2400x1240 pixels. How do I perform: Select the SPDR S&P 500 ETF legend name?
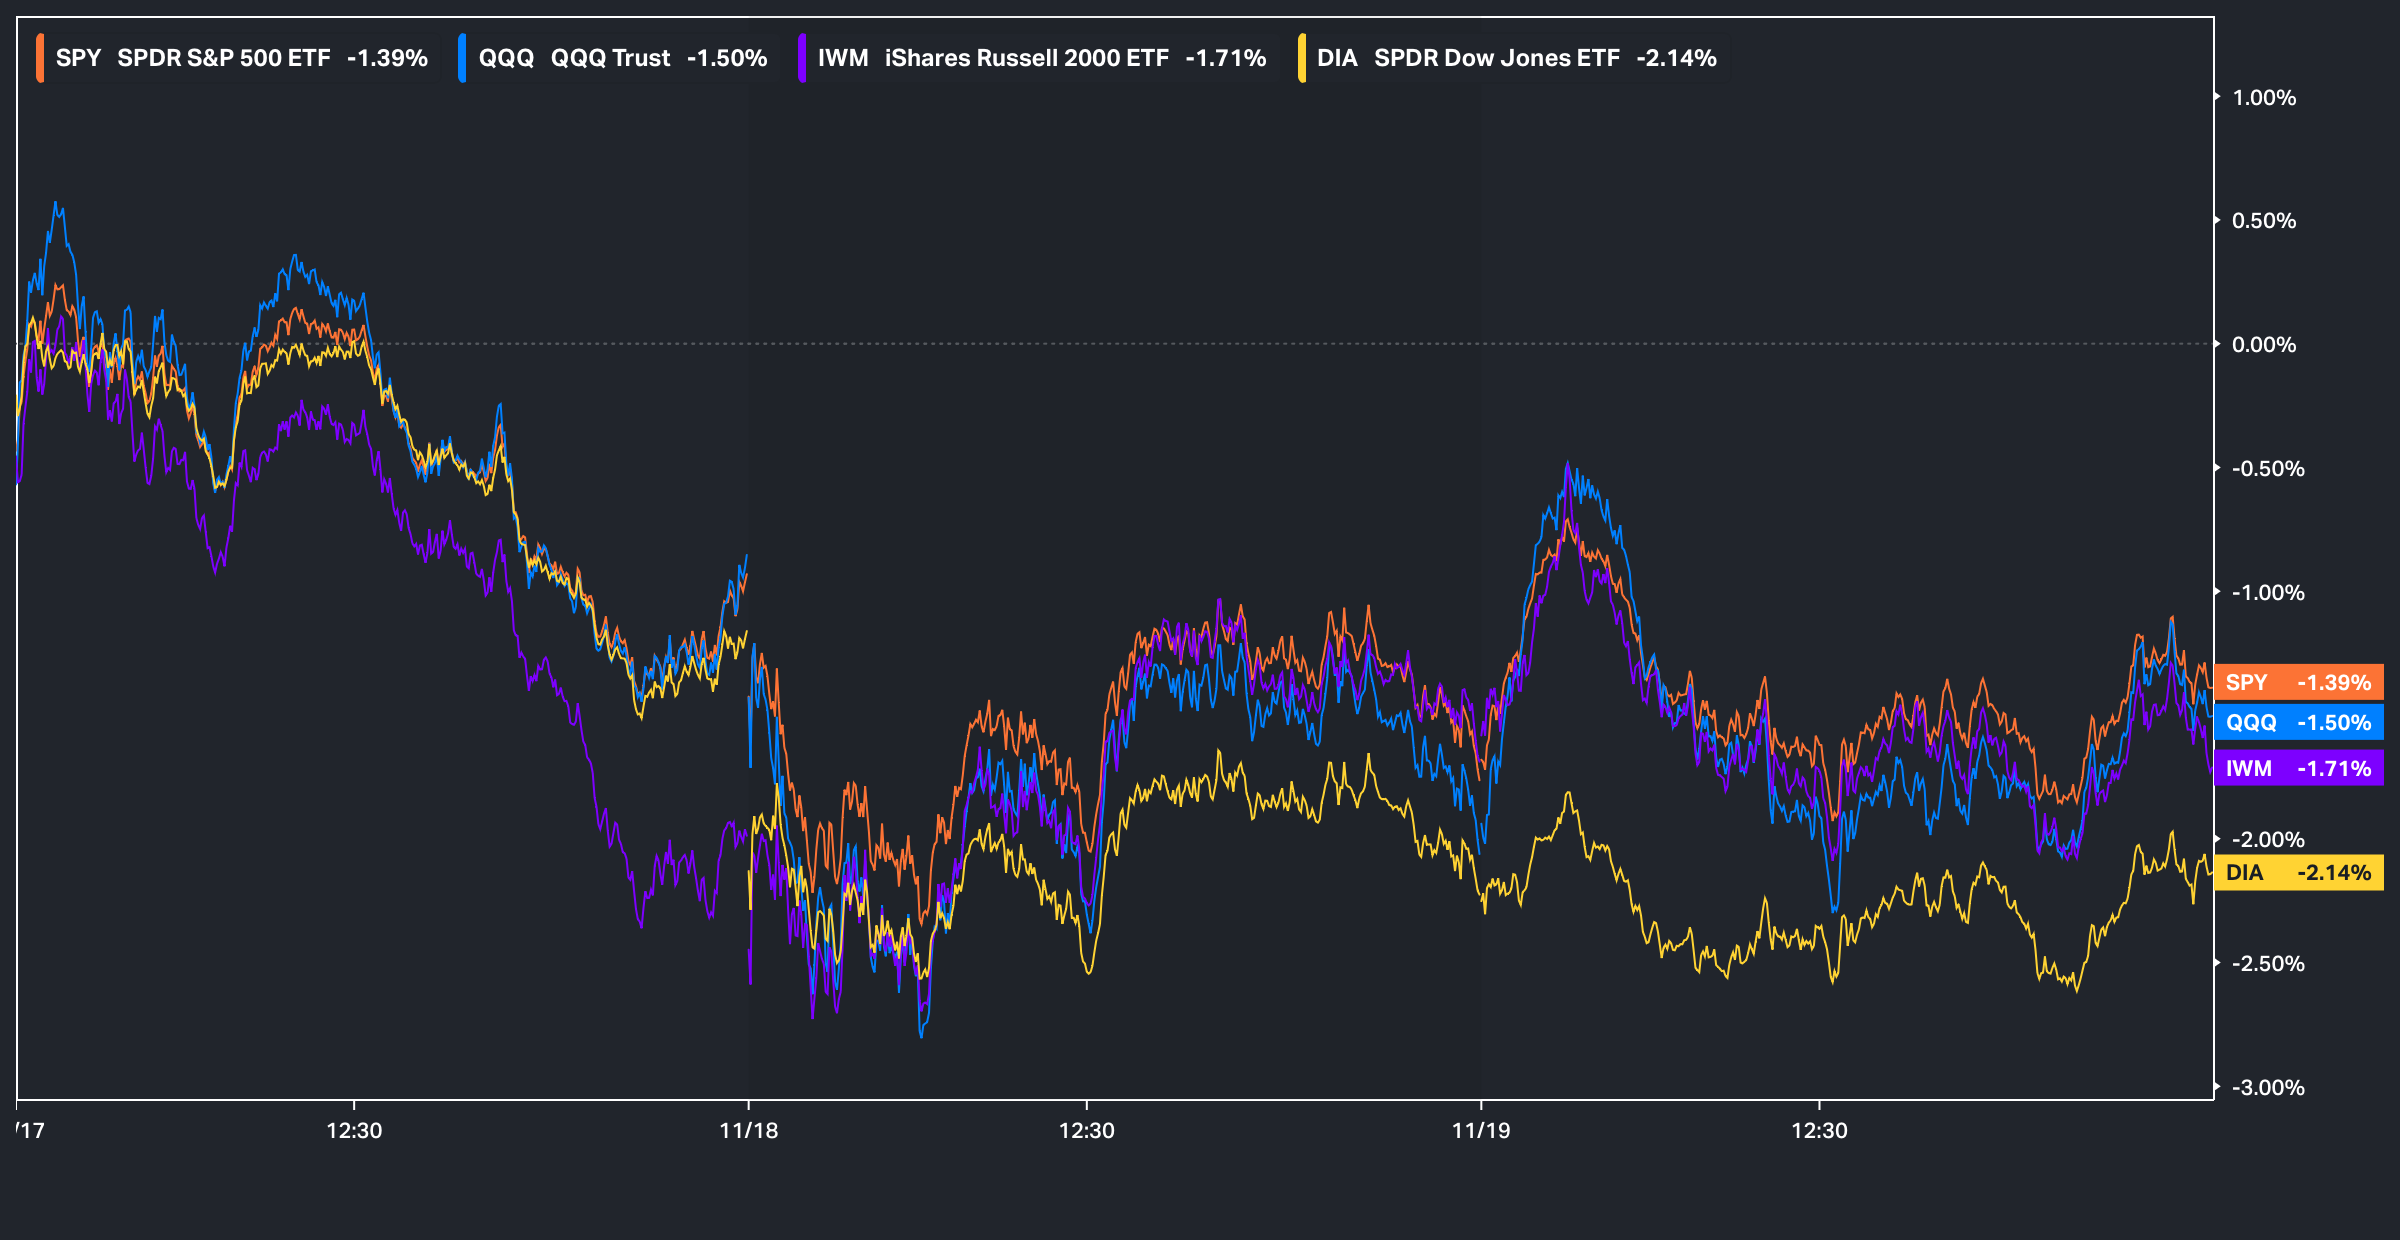[223, 58]
